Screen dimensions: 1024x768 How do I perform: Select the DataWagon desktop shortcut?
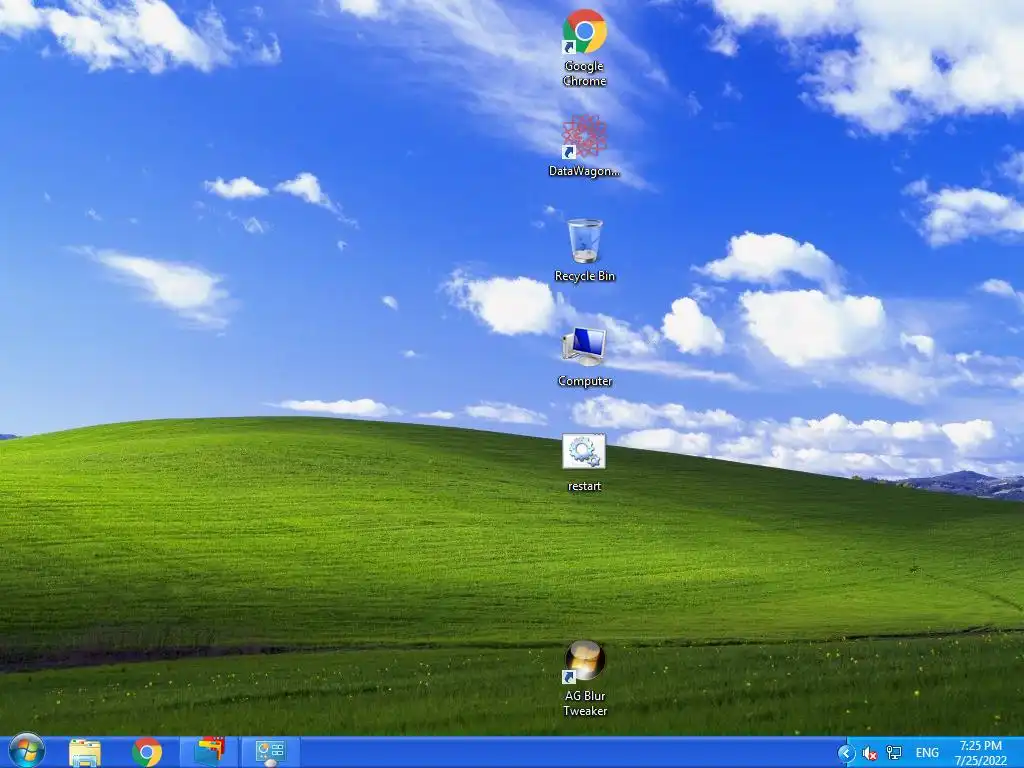[584, 146]
